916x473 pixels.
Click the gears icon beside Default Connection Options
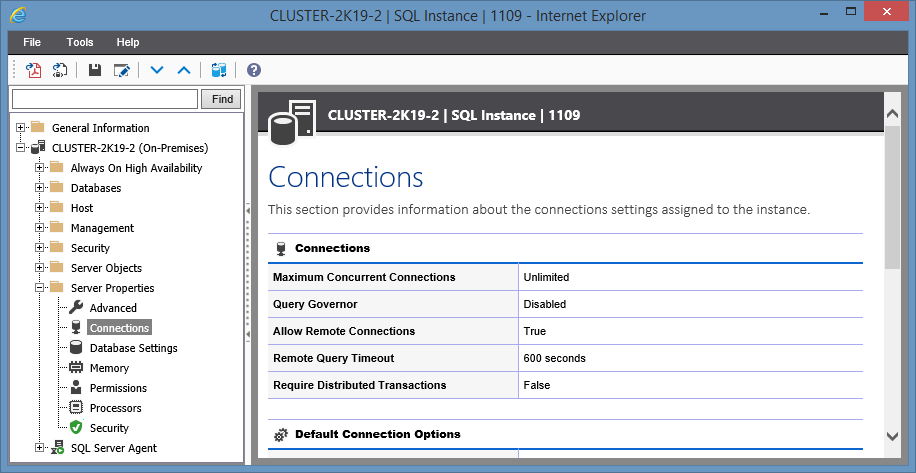pos(281,434)
